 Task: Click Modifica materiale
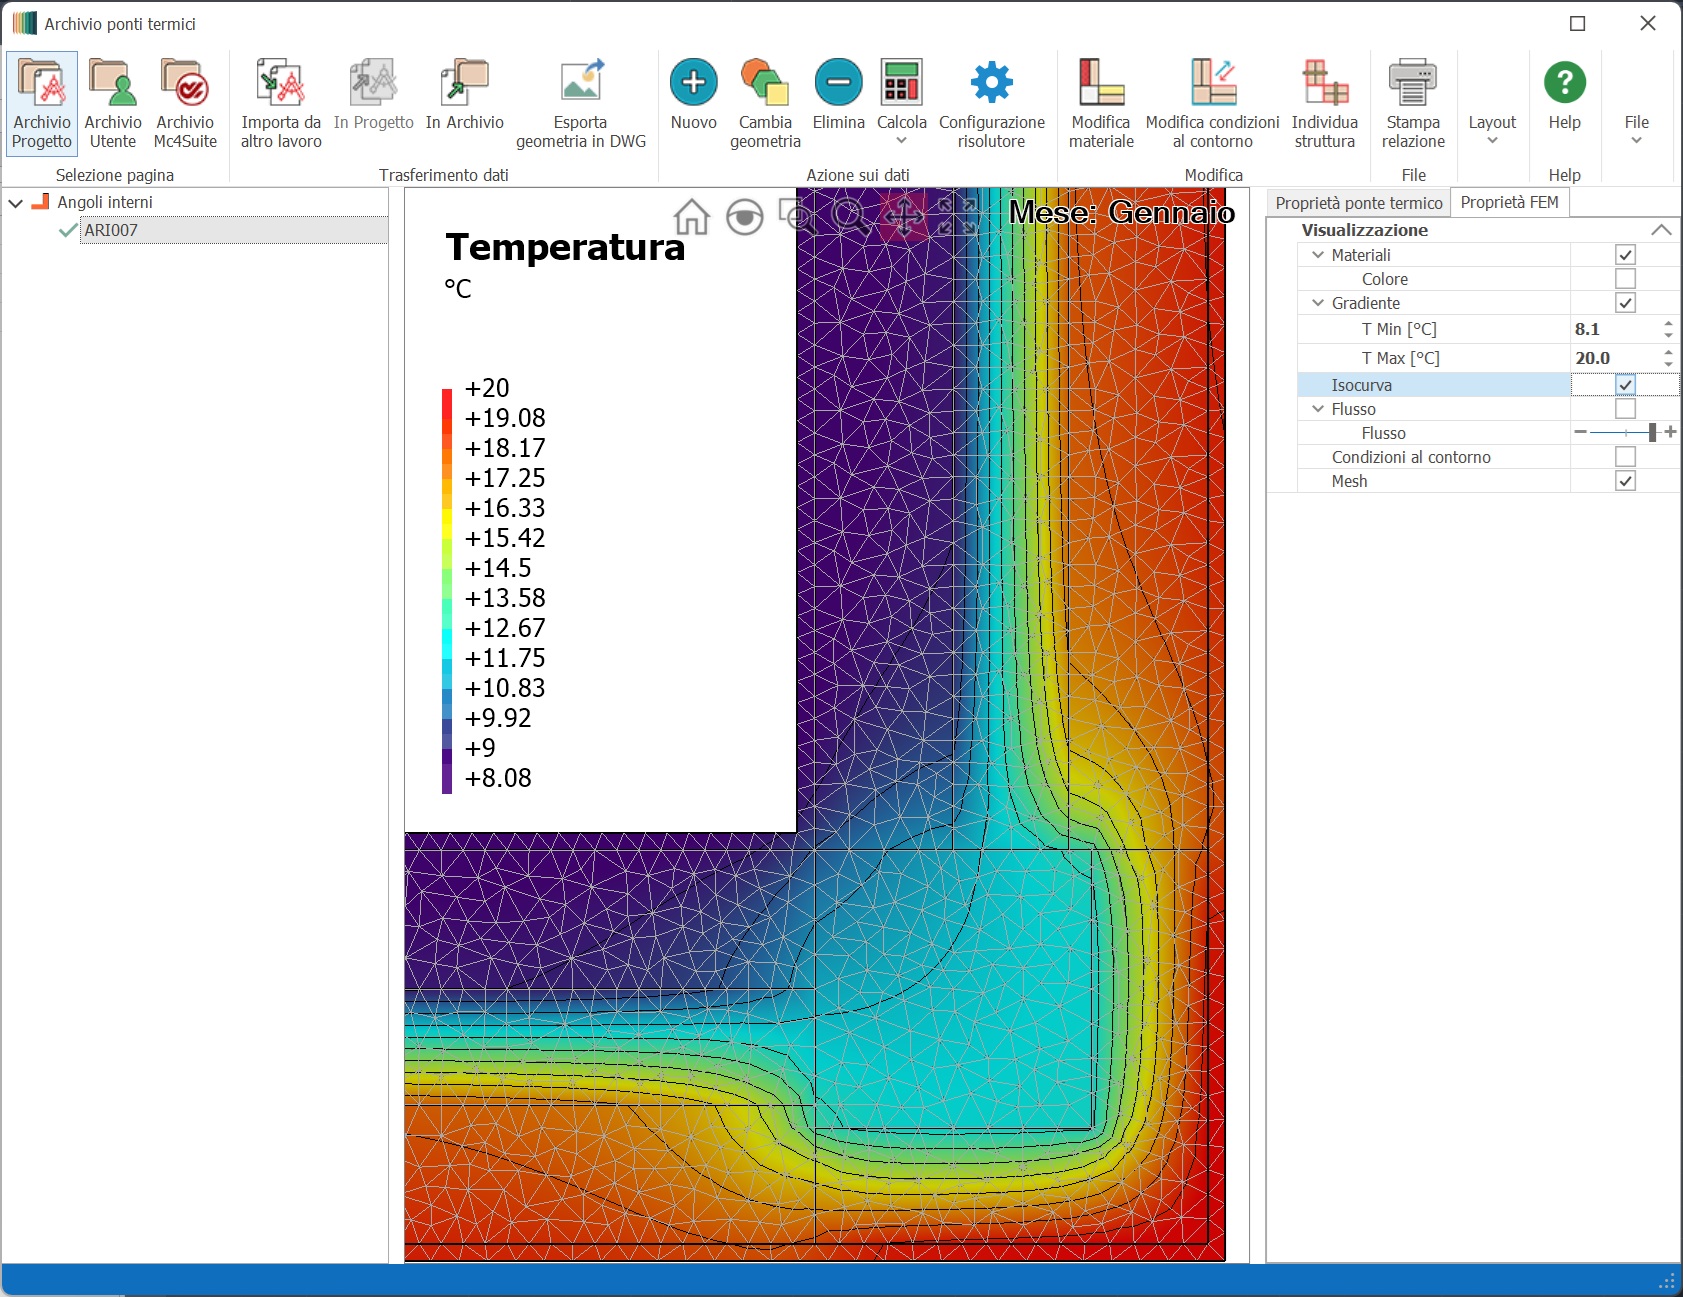(1101, 104)
